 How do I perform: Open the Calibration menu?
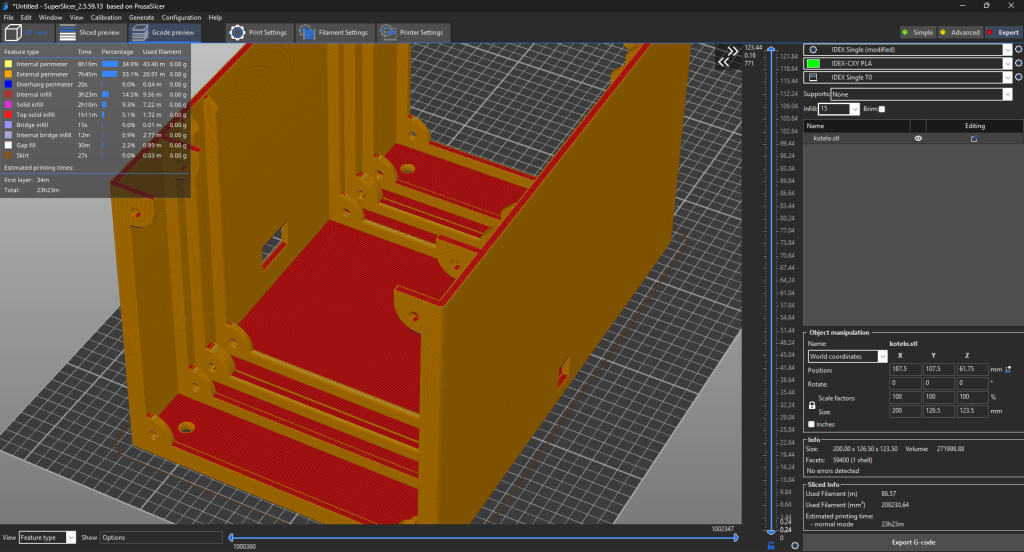click(106, 18)
